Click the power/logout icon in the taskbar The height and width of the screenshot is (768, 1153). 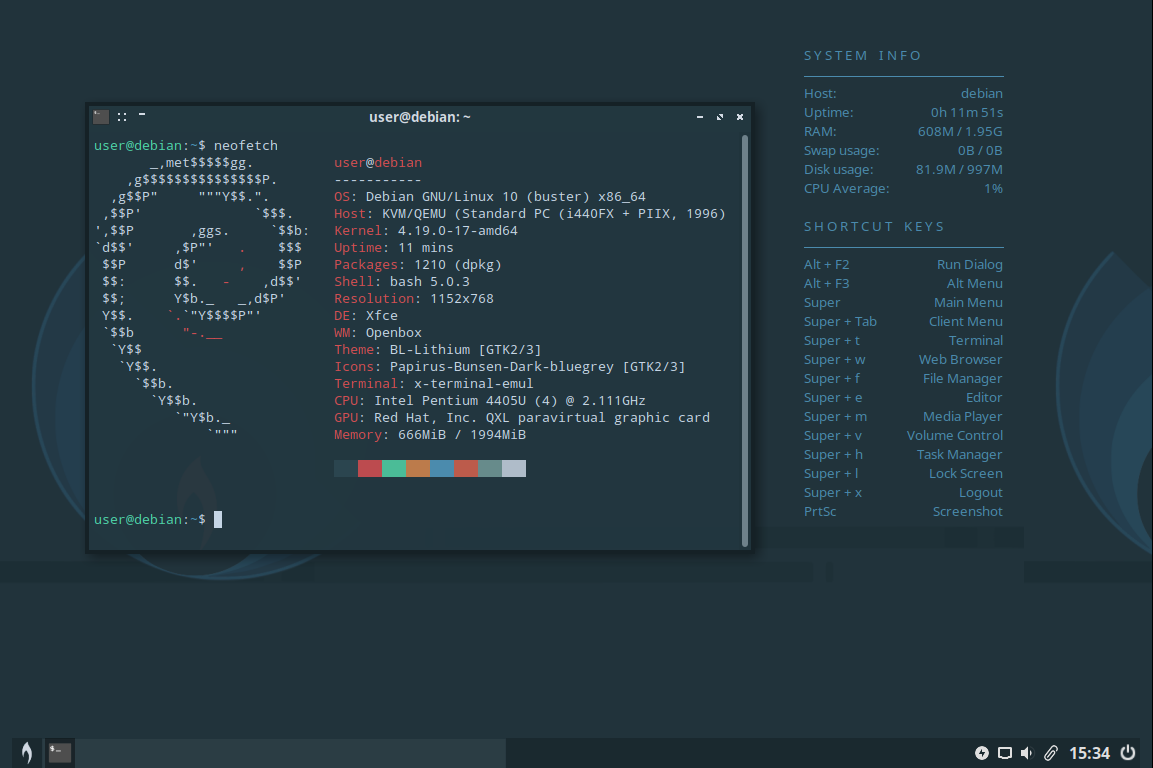pos(1127,753)
